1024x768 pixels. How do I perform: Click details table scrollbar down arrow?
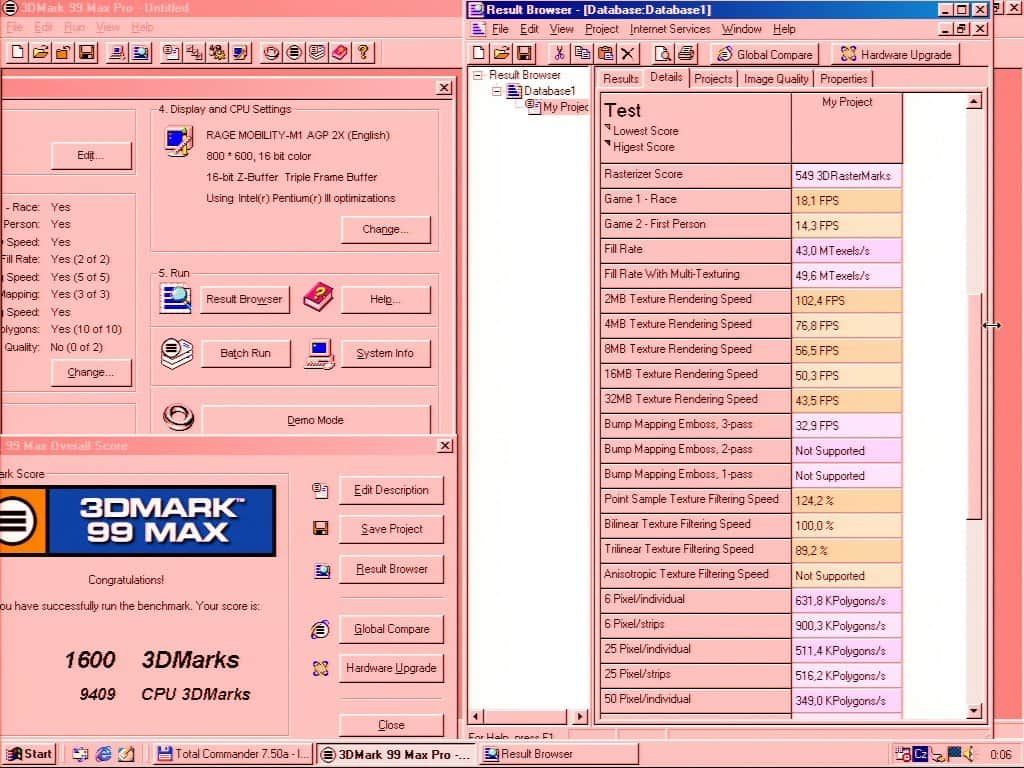coord(973,711)
